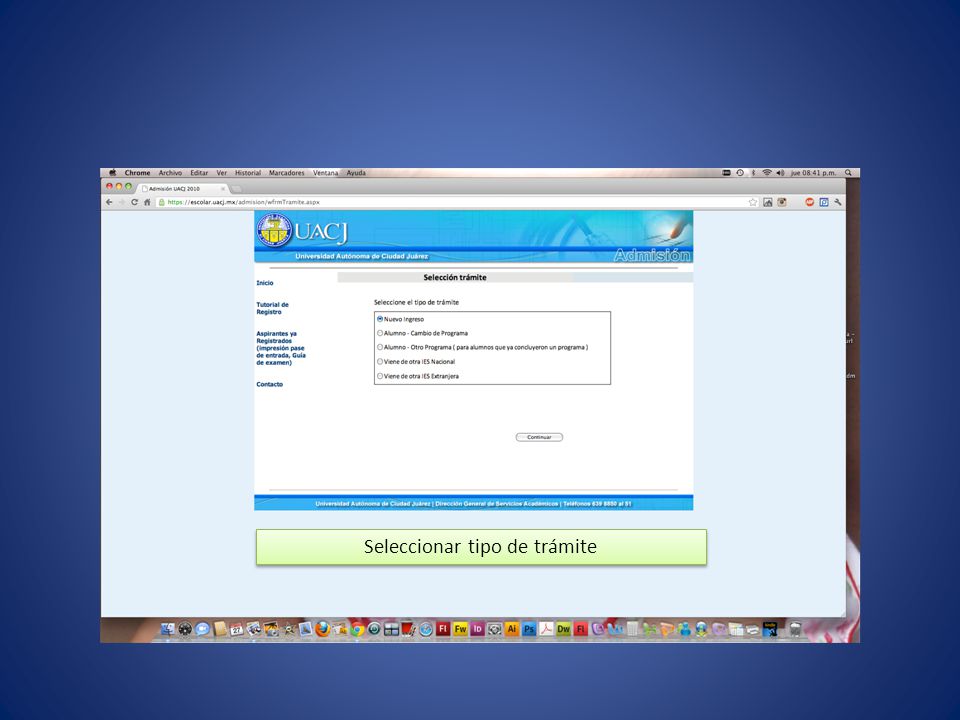Bookmark page with the star icon
Image resolution: width=960 pixels, height=720 pixels.
coord(752,202)
